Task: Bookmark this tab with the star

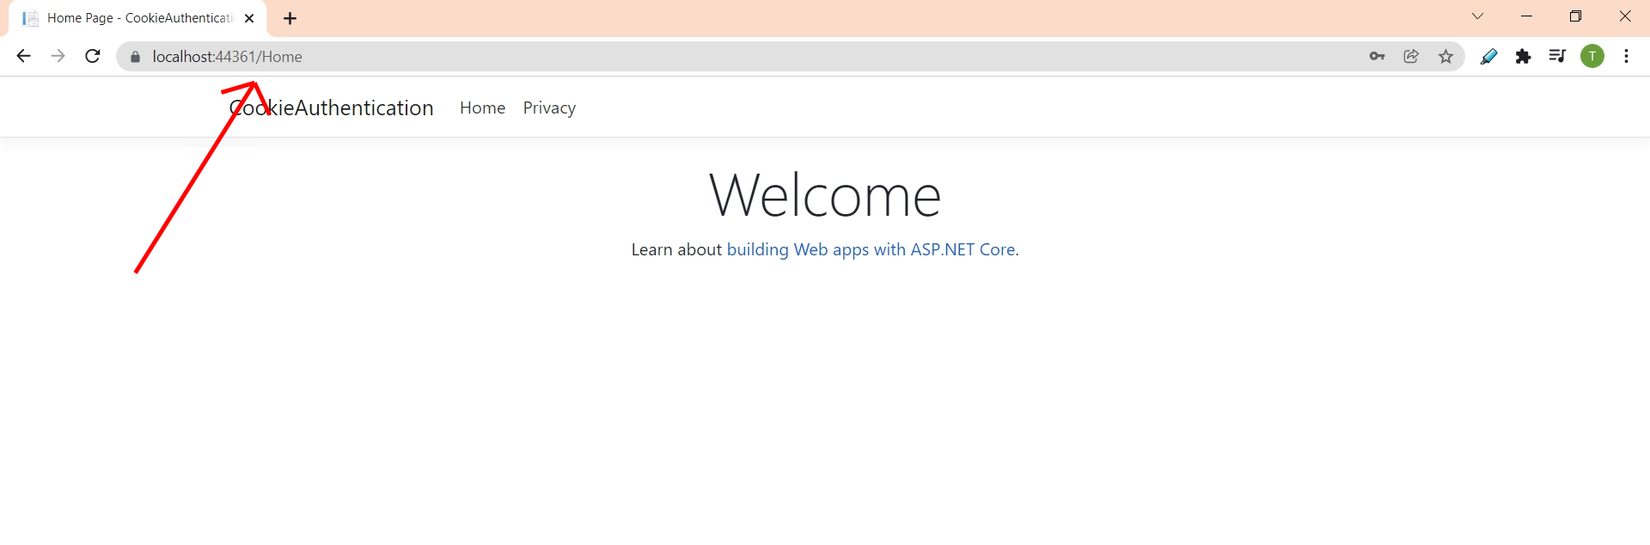Action: point(1445,57)
